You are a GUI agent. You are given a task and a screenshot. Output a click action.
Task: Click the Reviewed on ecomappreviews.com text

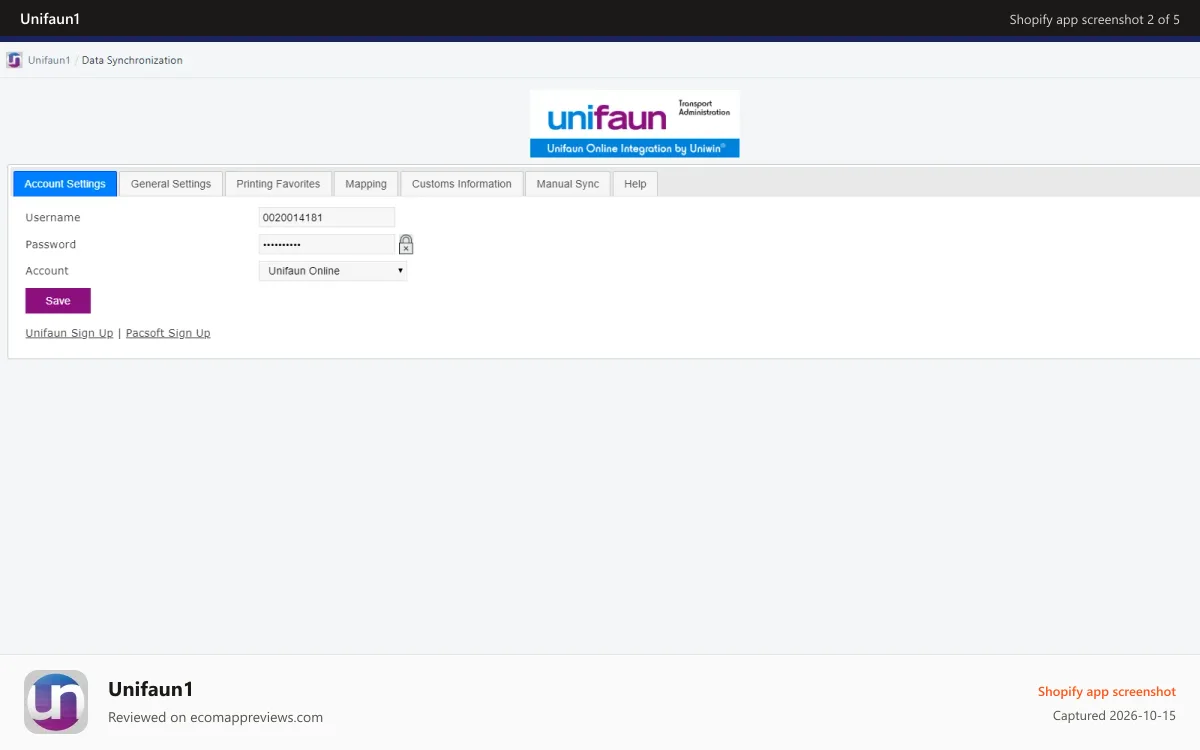215,717
